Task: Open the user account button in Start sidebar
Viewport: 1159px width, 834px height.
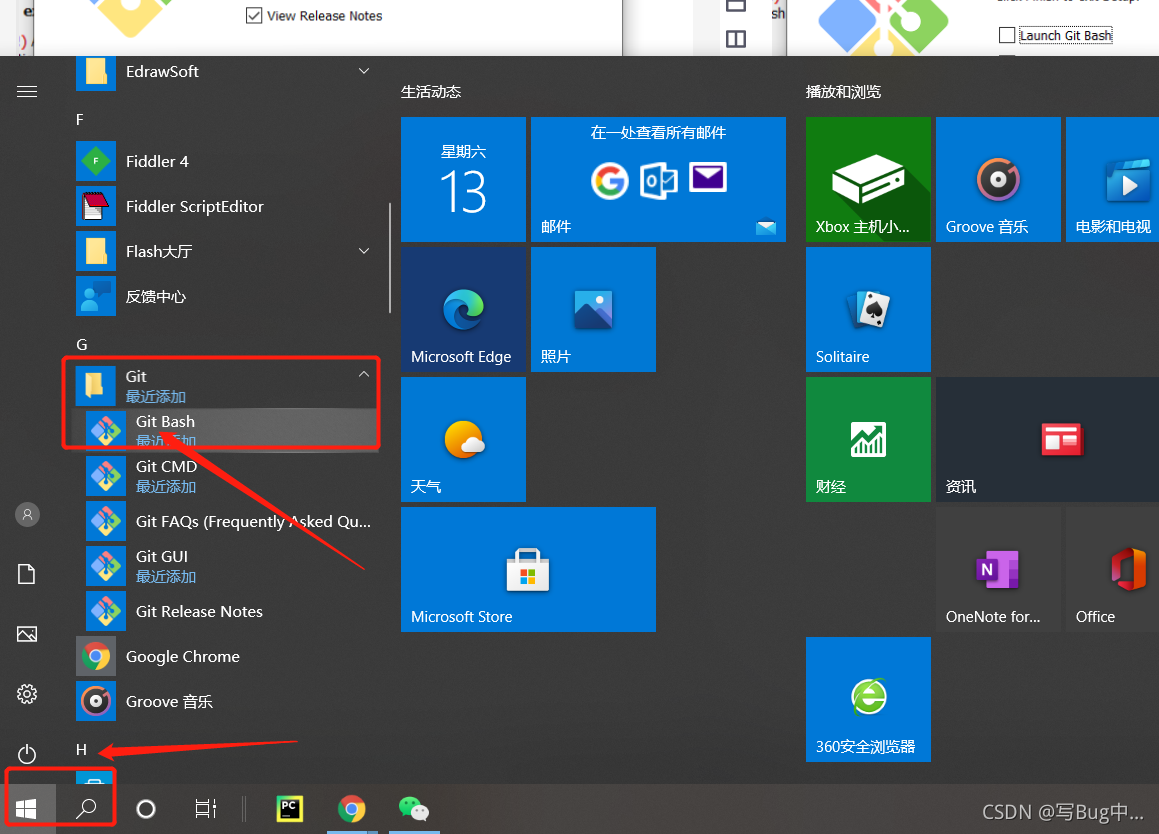Action: [x=27, y=515]
